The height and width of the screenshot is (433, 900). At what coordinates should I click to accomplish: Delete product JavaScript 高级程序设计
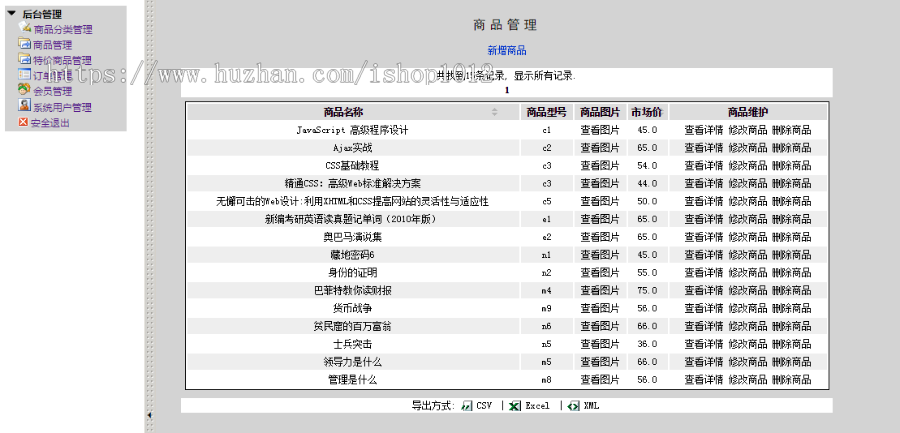(792, 130)
